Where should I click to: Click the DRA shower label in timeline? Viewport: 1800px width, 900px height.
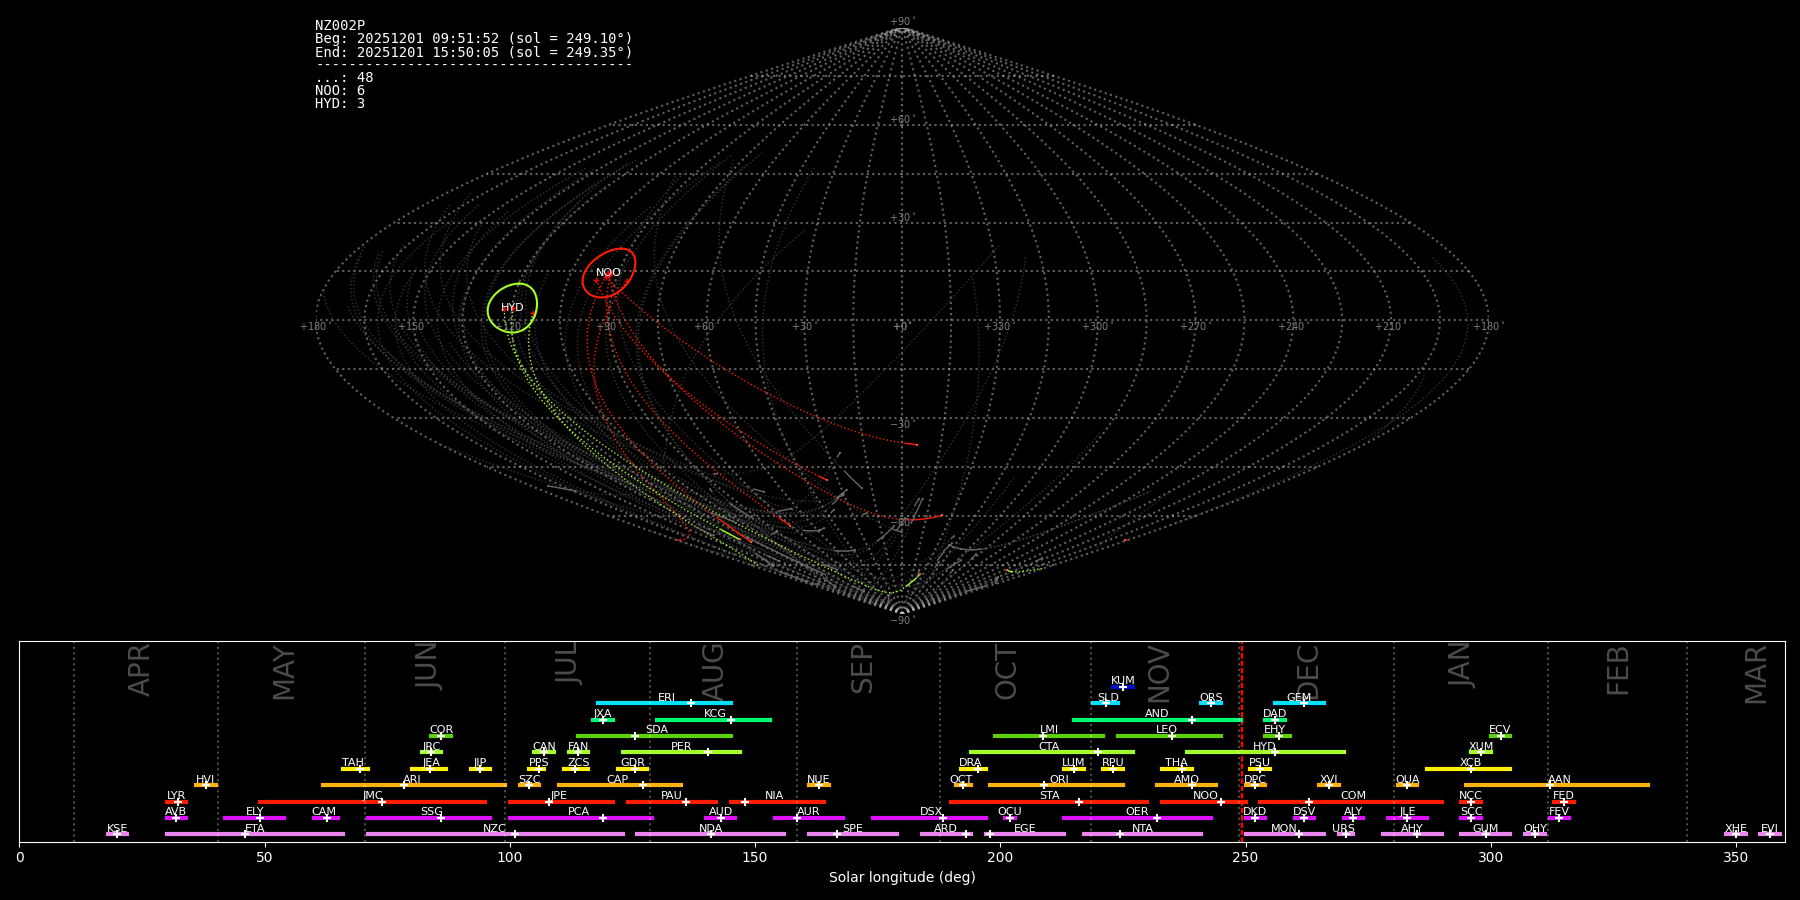[970, 763]
